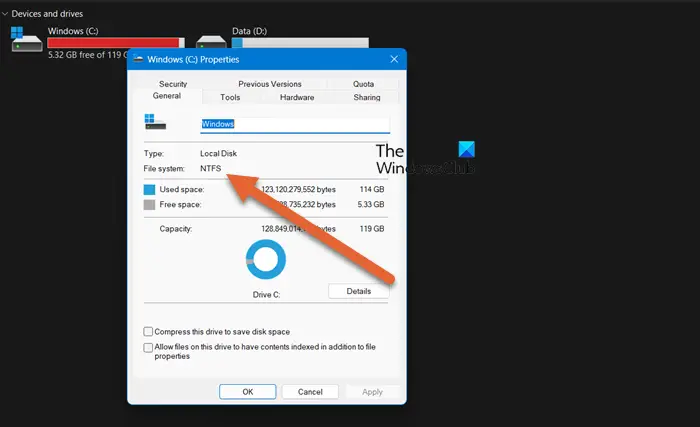This screenshot has height=427, width=700.
Task: Click the 119 GB capacity value
Action: (372, 229)
